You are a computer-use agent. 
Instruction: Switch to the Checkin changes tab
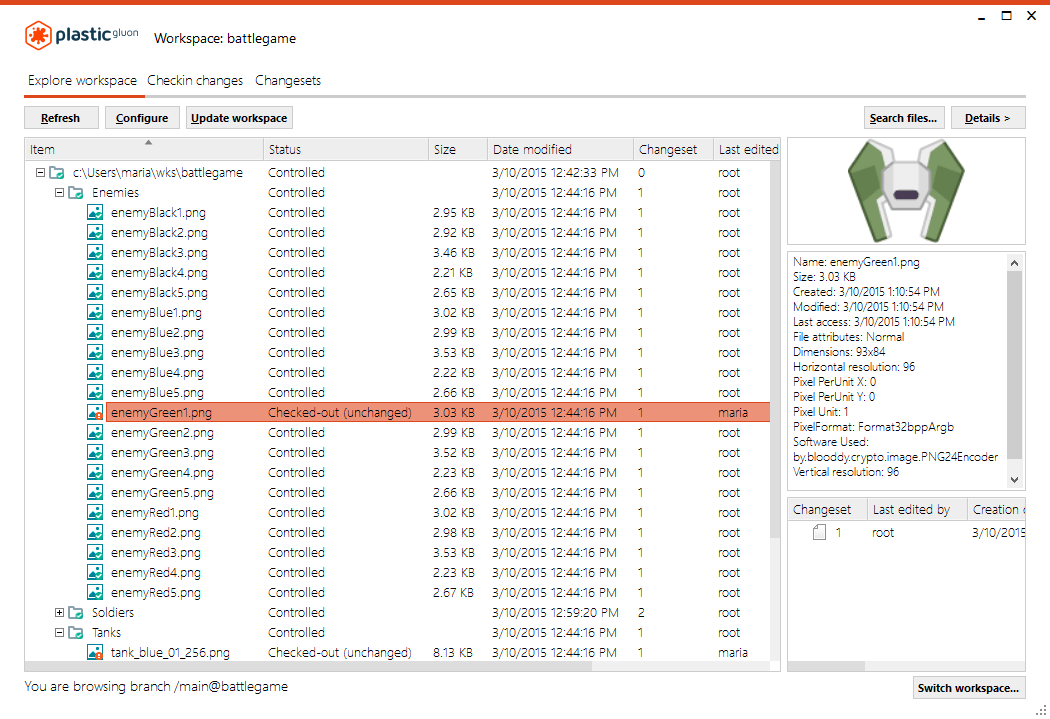pyautogui.click(x=195, y=80)
